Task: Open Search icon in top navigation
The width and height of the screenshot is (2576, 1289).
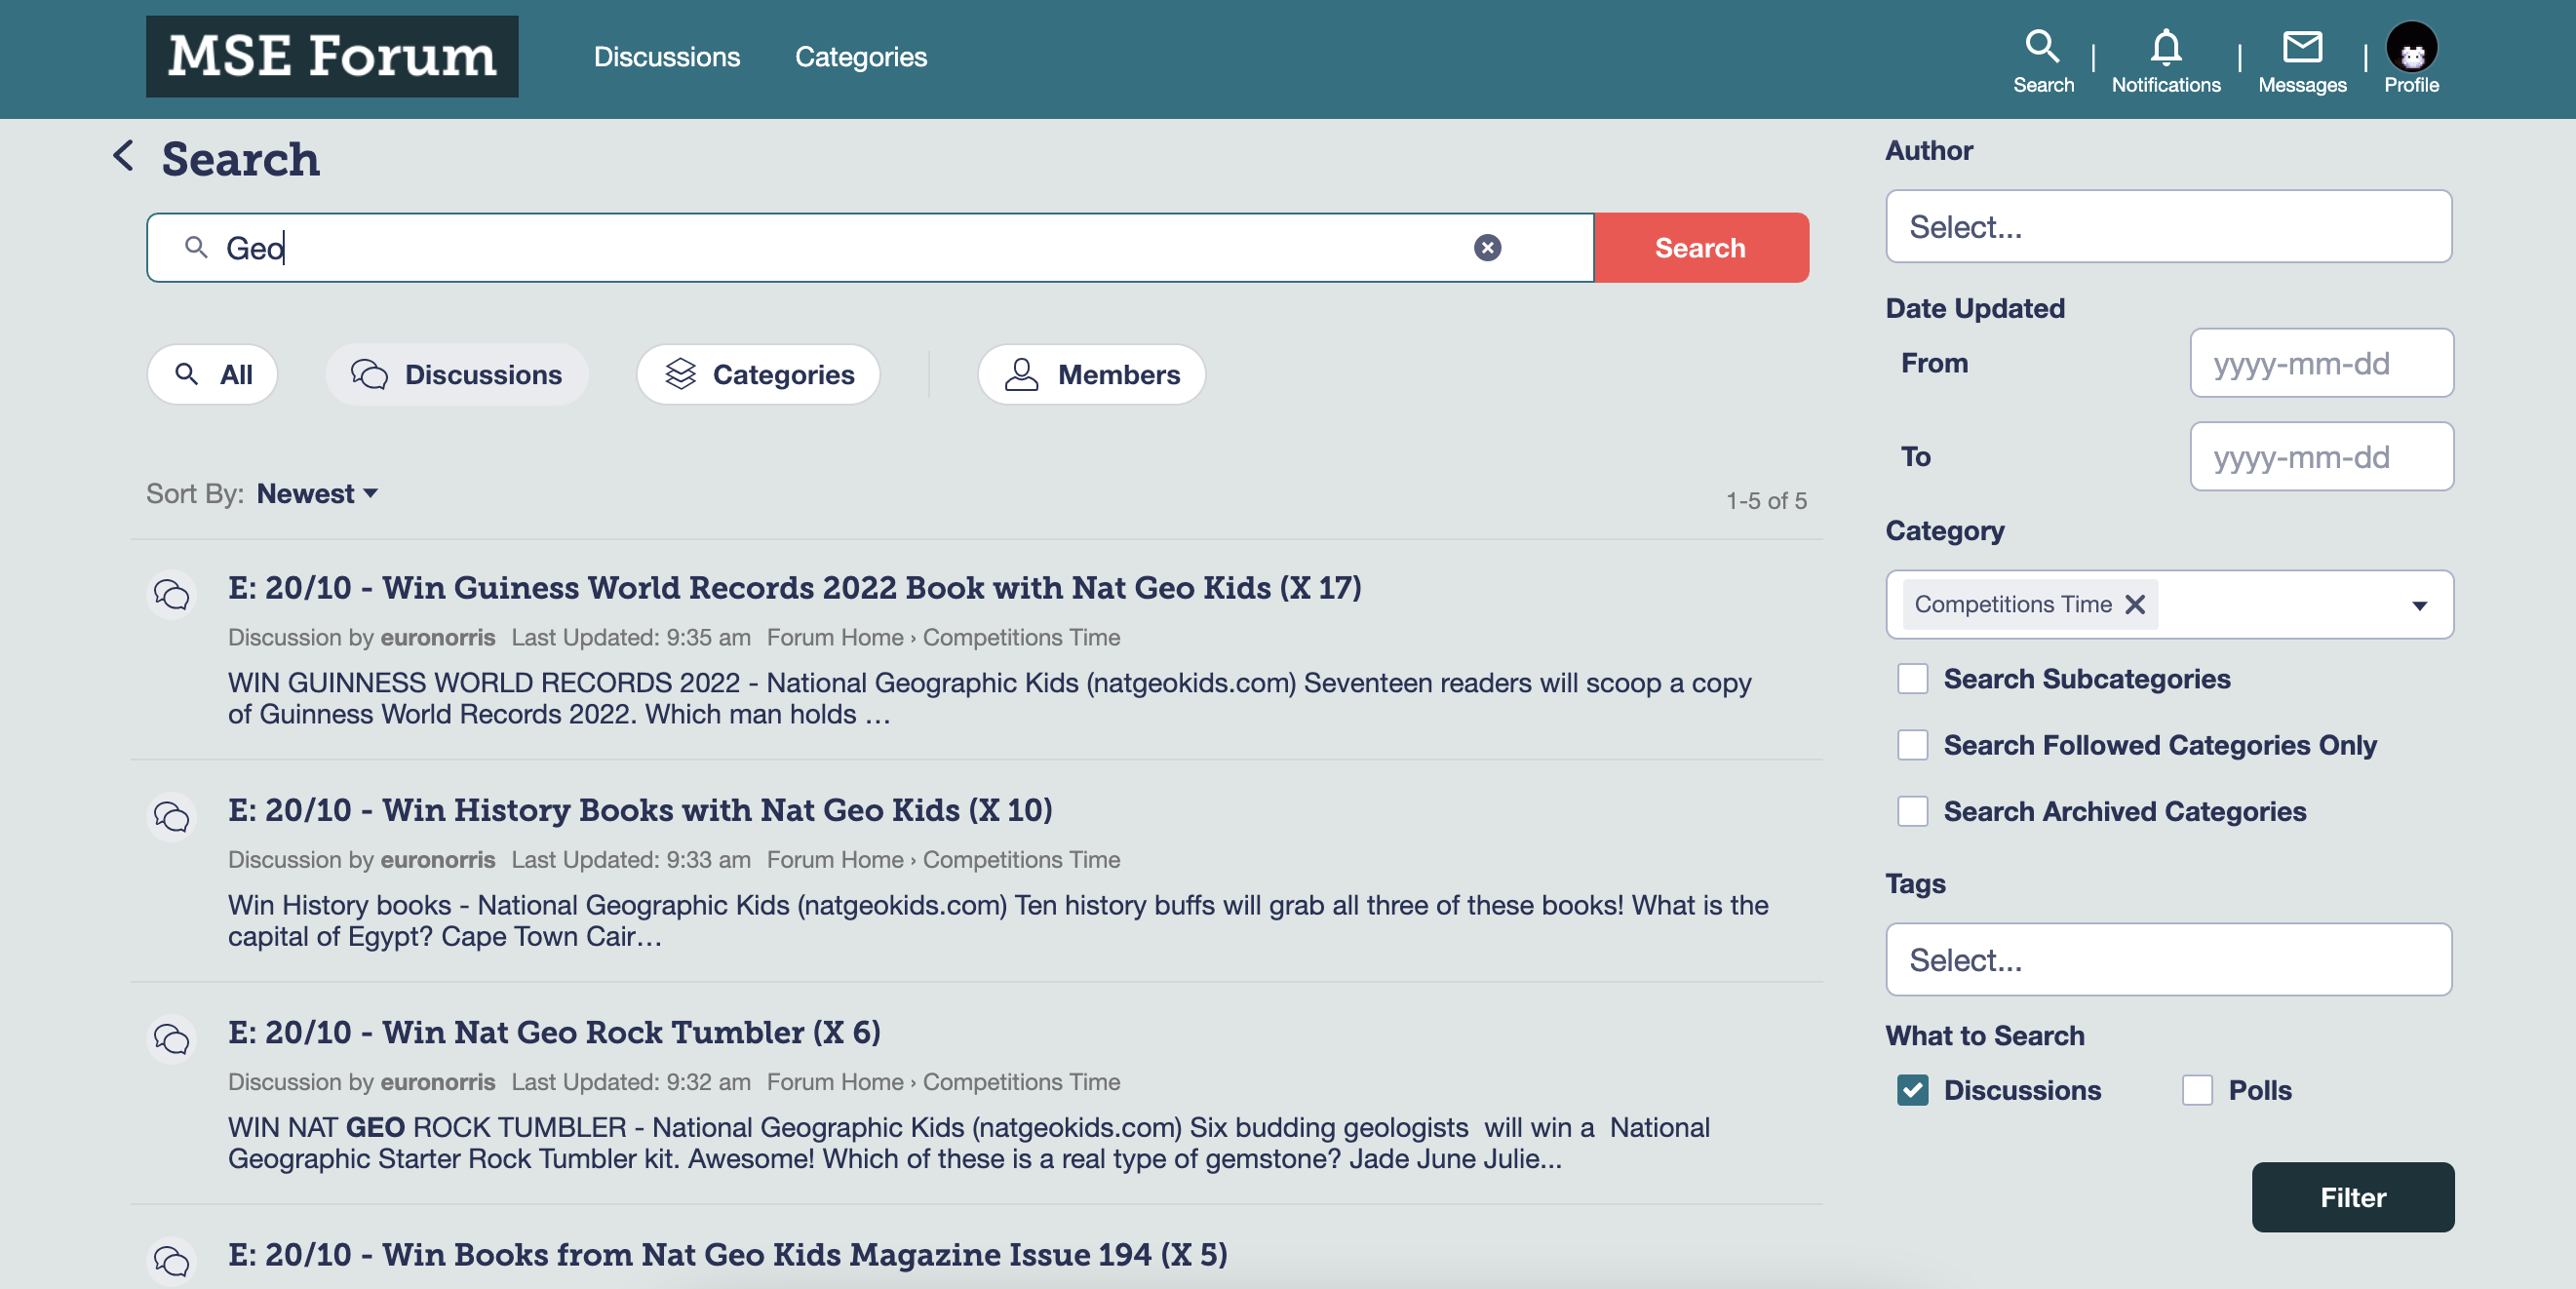Action: [x=2042, y=60]
